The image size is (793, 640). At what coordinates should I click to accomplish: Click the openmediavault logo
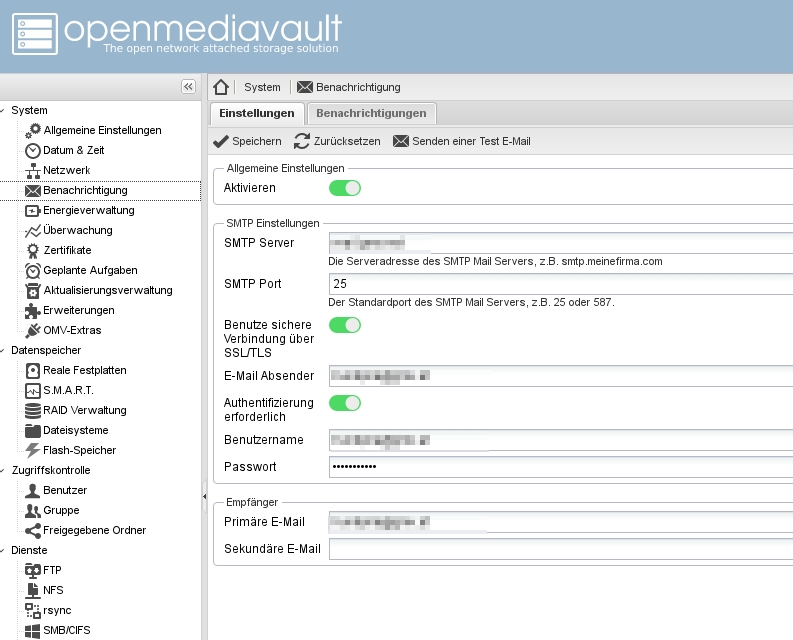(177, 34)
